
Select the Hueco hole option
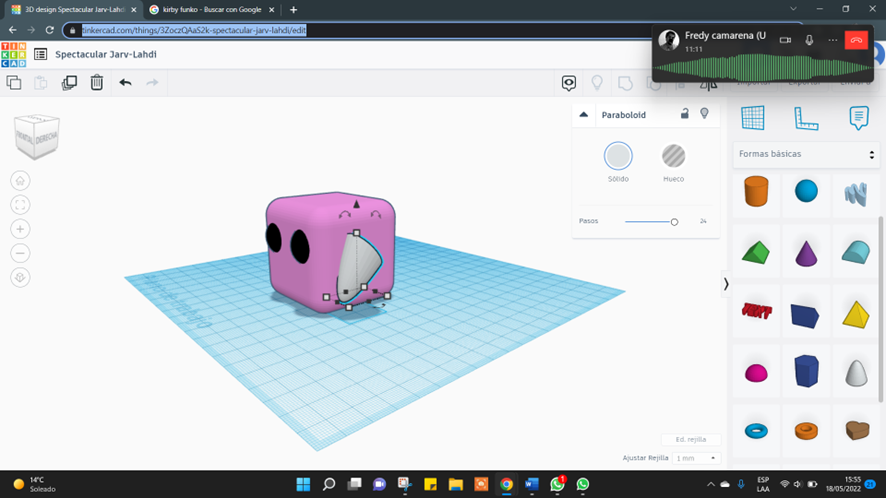(674, 156)
